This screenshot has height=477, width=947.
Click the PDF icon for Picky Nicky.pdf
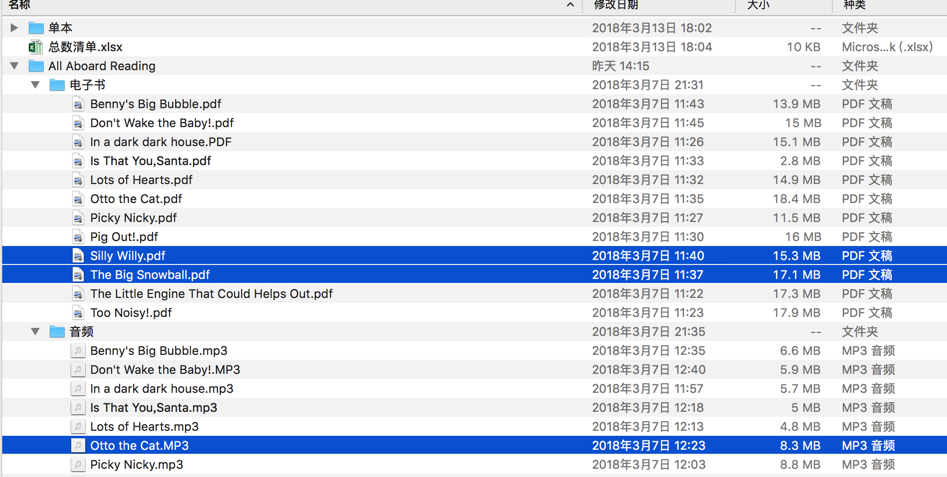coord(78,218)
